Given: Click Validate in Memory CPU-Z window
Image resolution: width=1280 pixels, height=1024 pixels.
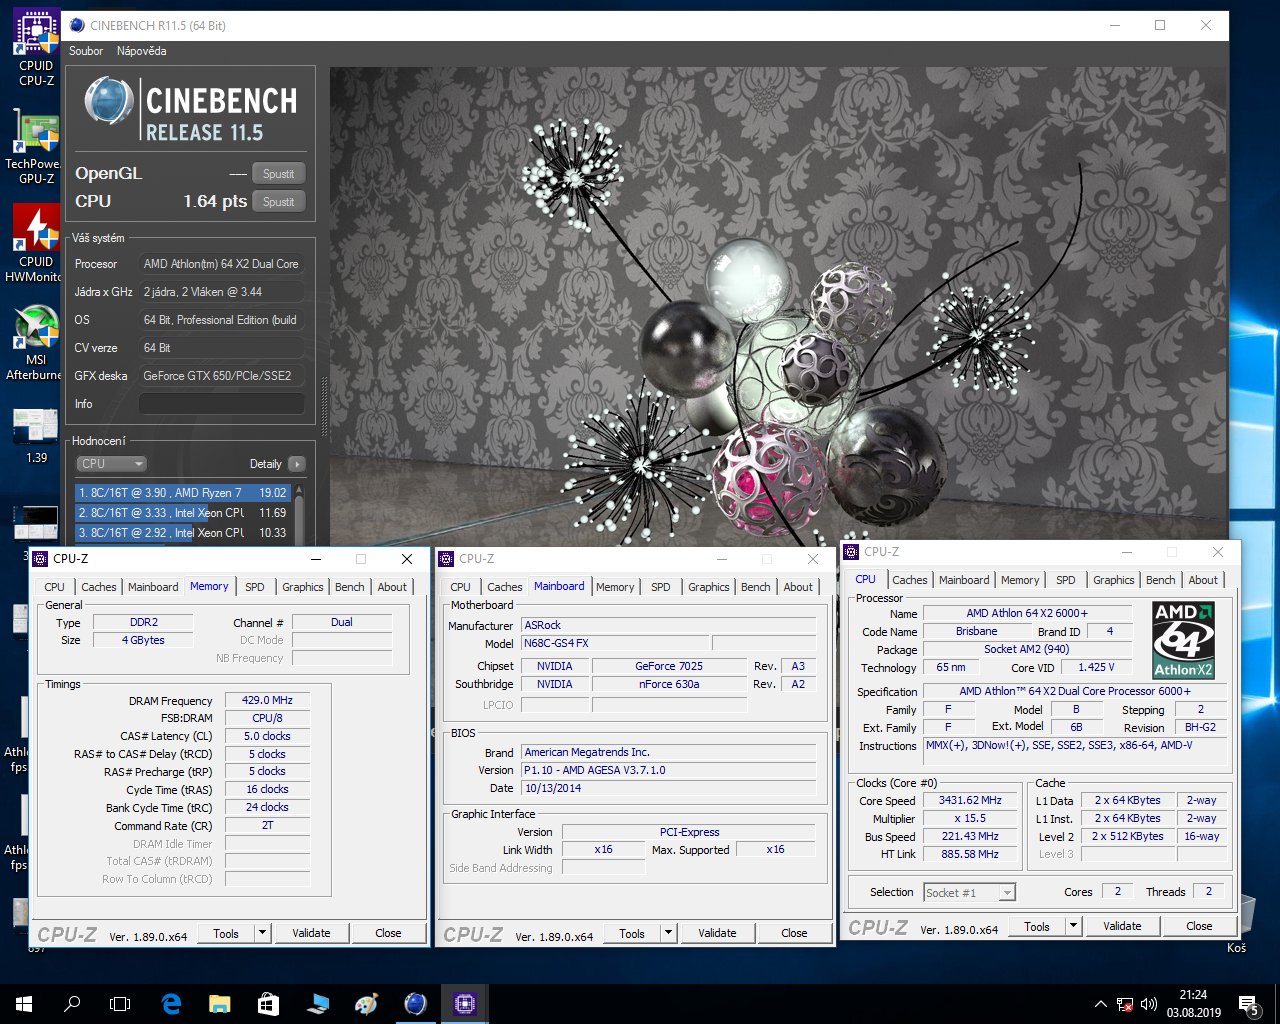Looking at the screenshot, I should point(311,933).
